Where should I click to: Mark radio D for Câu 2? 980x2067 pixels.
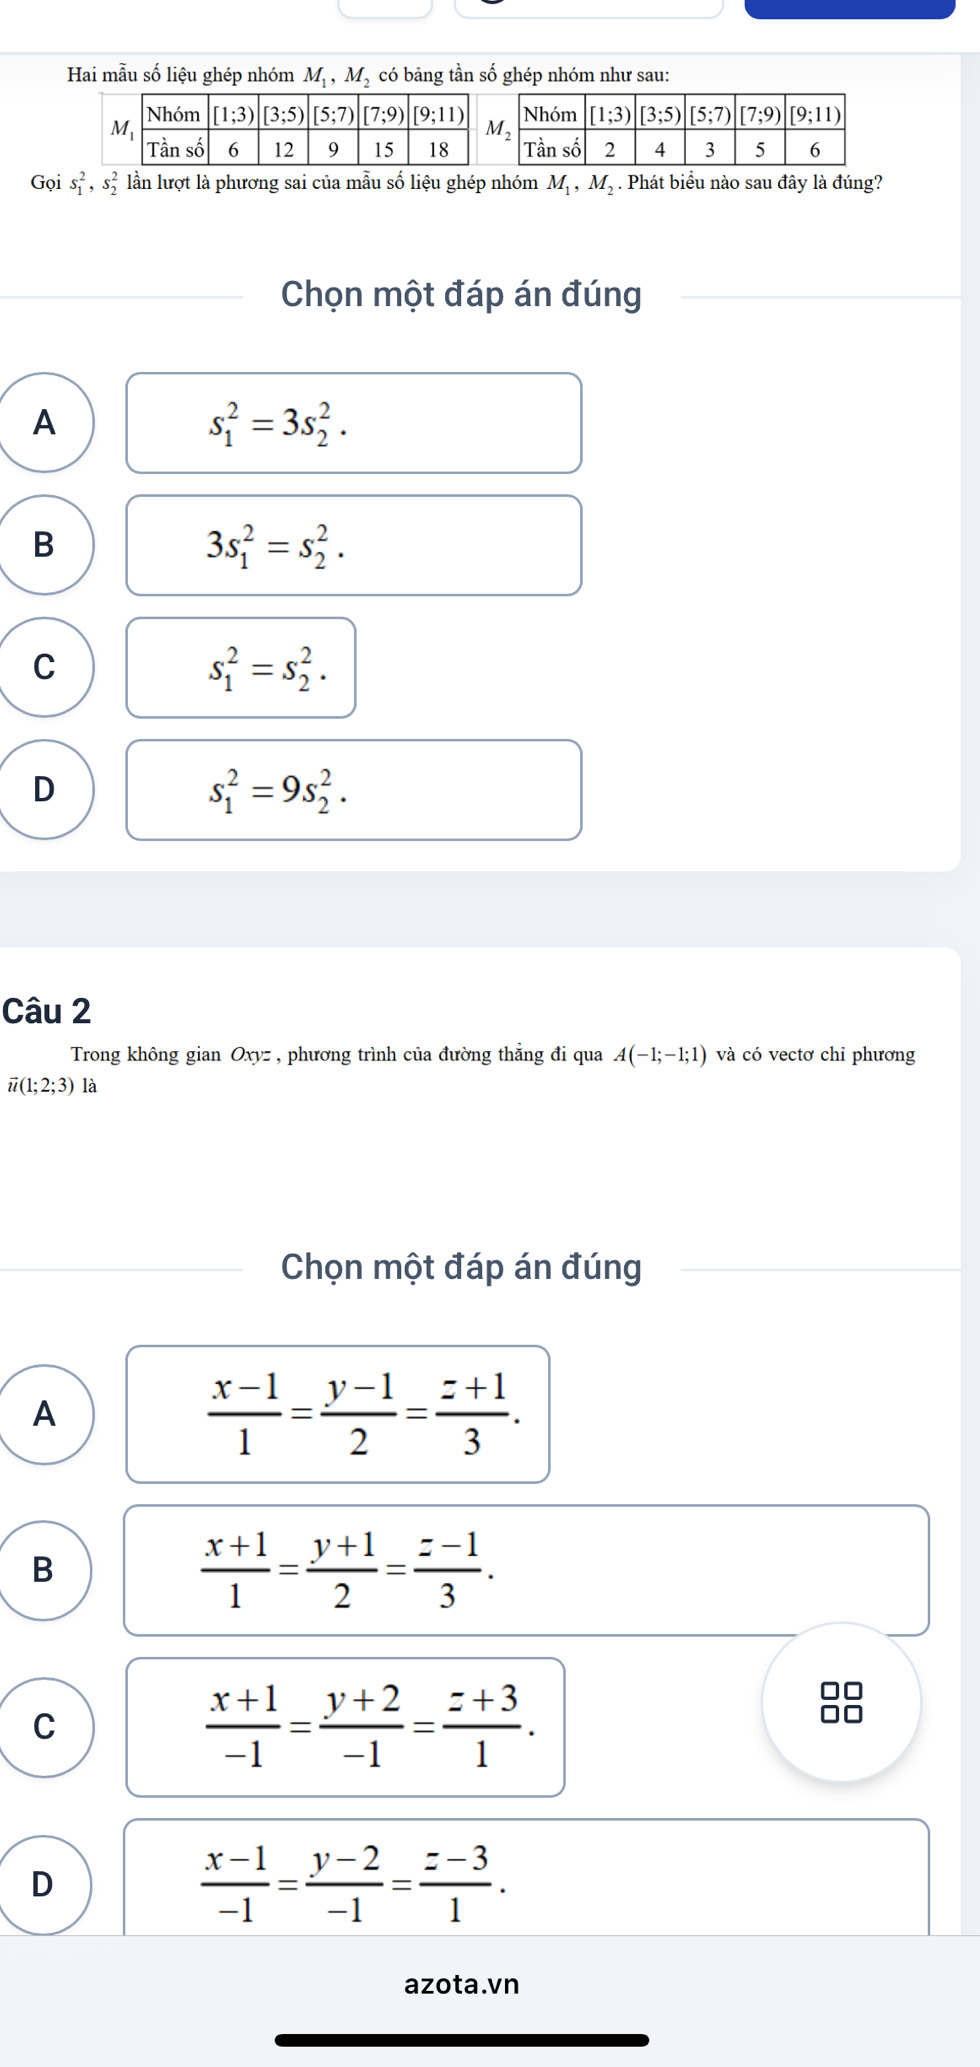click(x=45, y=1884)
